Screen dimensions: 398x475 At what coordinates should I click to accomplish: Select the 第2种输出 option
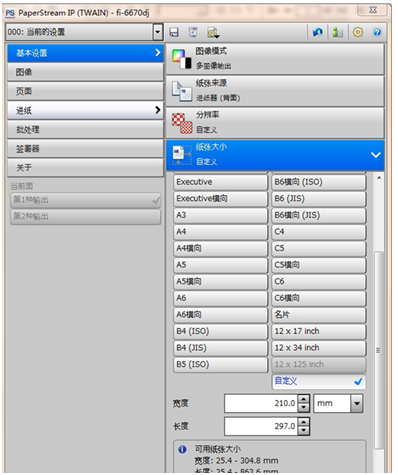(85, 217)
